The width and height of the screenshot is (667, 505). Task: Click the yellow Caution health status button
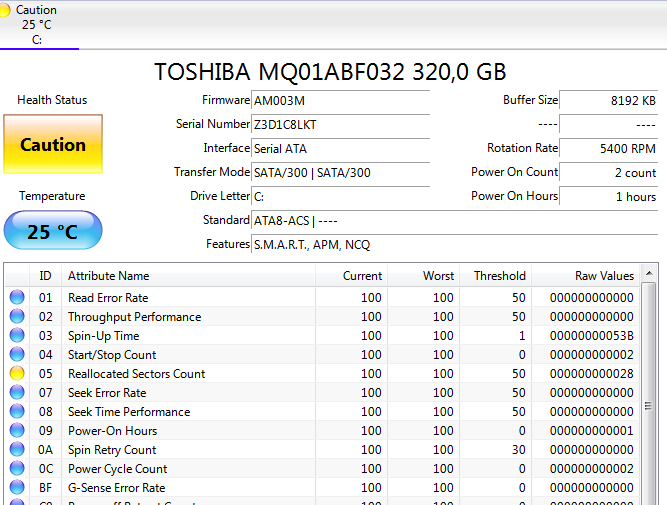pyautogui.click(x=53, y=144)
